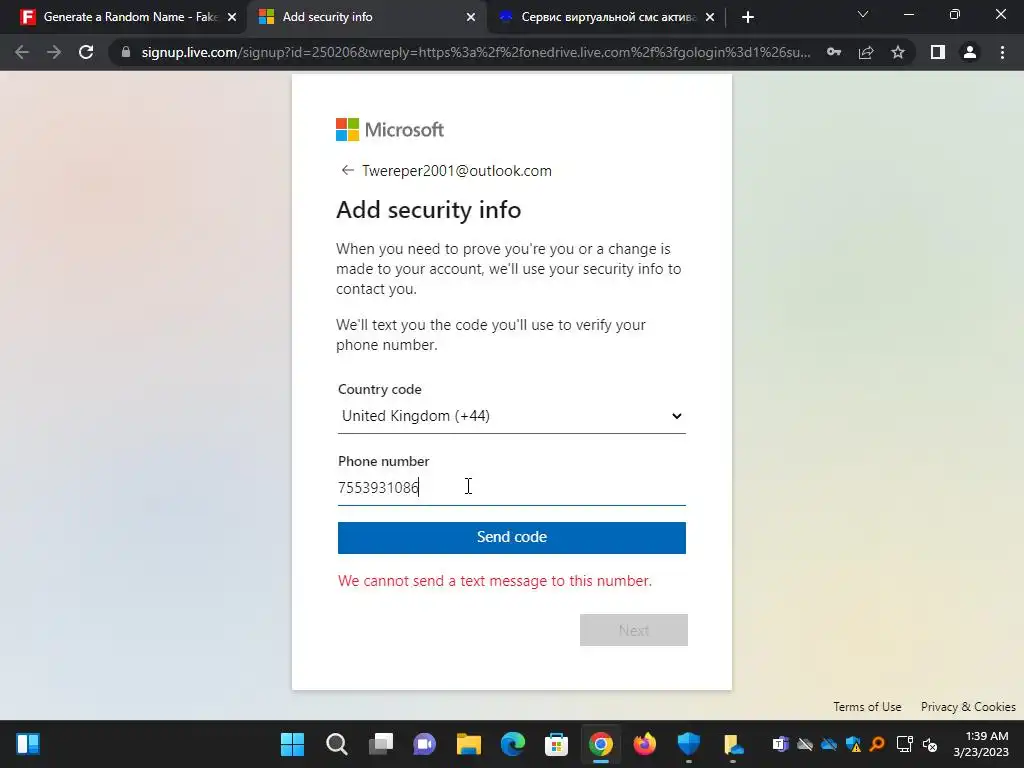1024x768 pixels.
Task: Click the Send code button
Action: point(511,537)
